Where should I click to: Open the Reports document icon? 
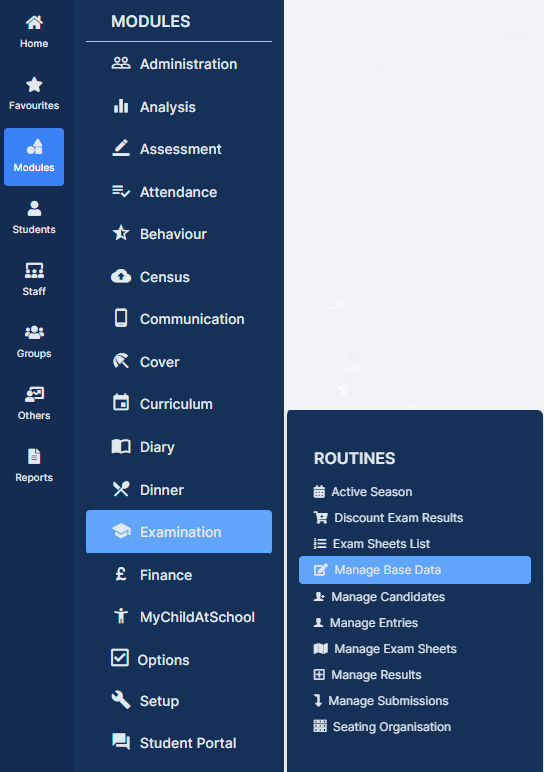pos(34,456)
